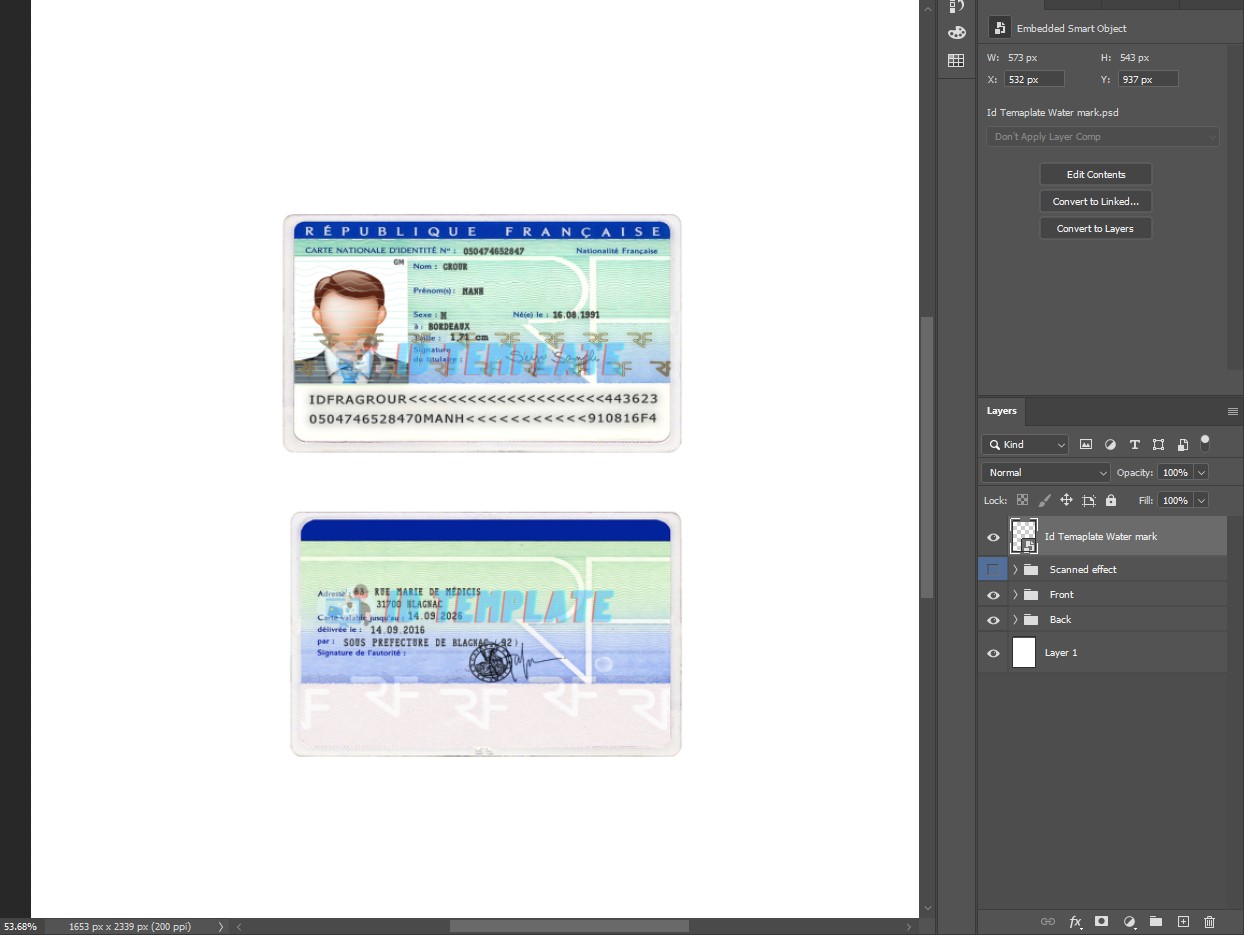Lock all layer attributes
This screenshot has width=1244, height=935.
(x=1111, y=500)
